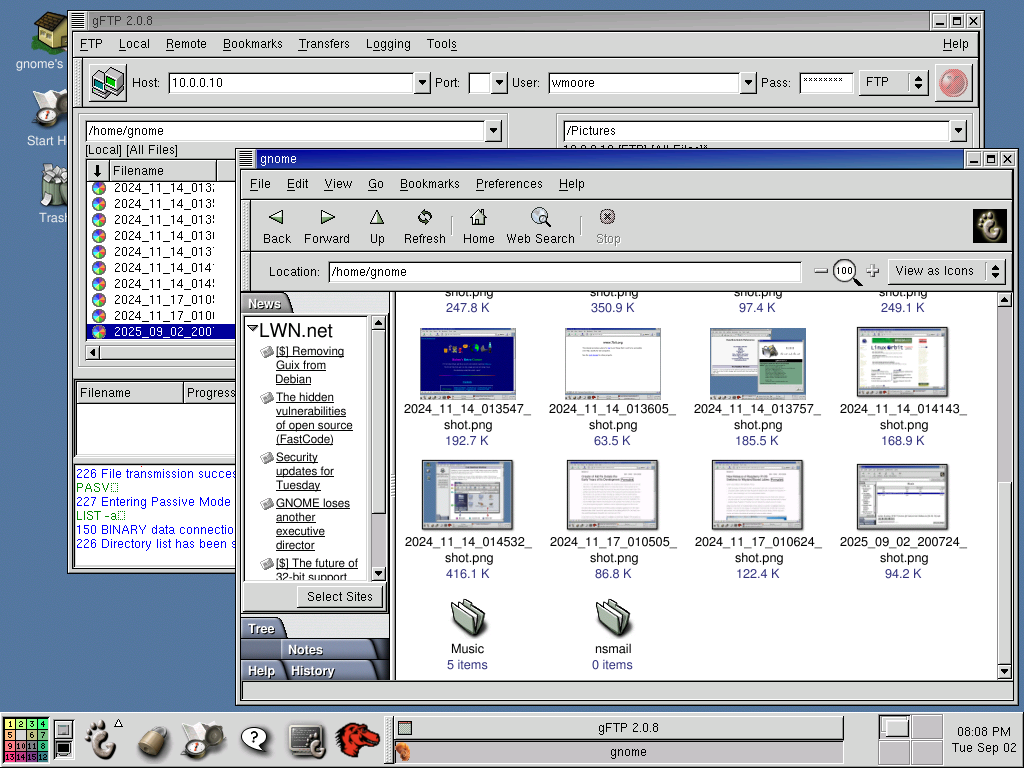Viewport: 1024px width, 768px height.
Task: Launch Mozilla from the panel
Action: coord(356,740)
